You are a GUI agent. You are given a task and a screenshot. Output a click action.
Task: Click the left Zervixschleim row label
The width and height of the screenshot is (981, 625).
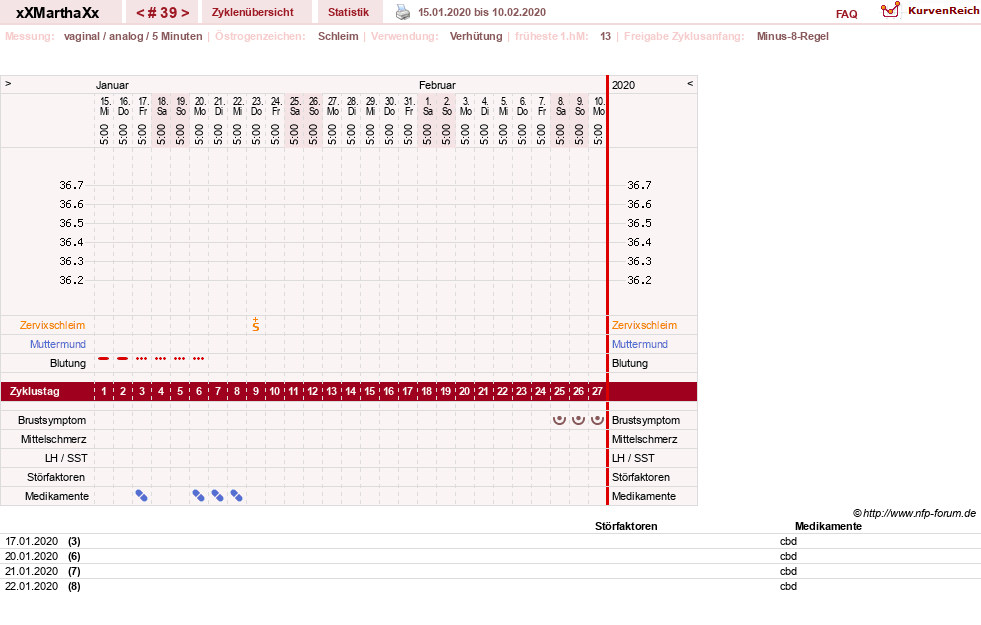tap(52, 325)
